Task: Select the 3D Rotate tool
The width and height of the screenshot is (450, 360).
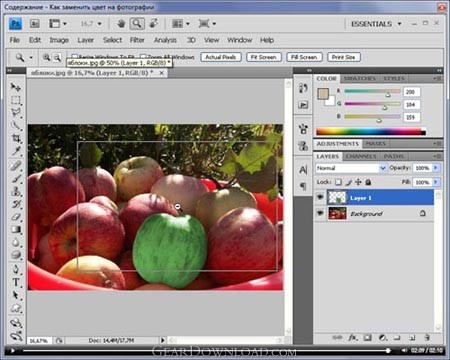Action: pyautogui.click(x=16, y=323)
